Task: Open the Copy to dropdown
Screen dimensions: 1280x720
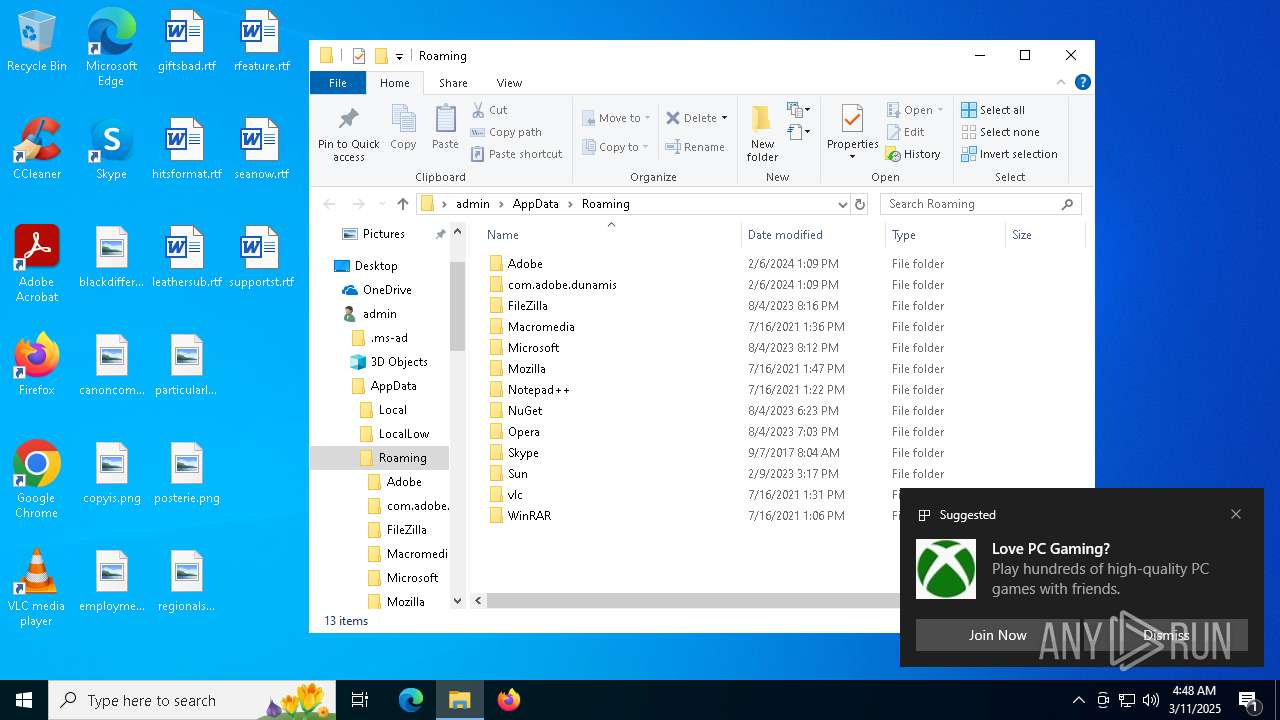Action: [616, 147]
